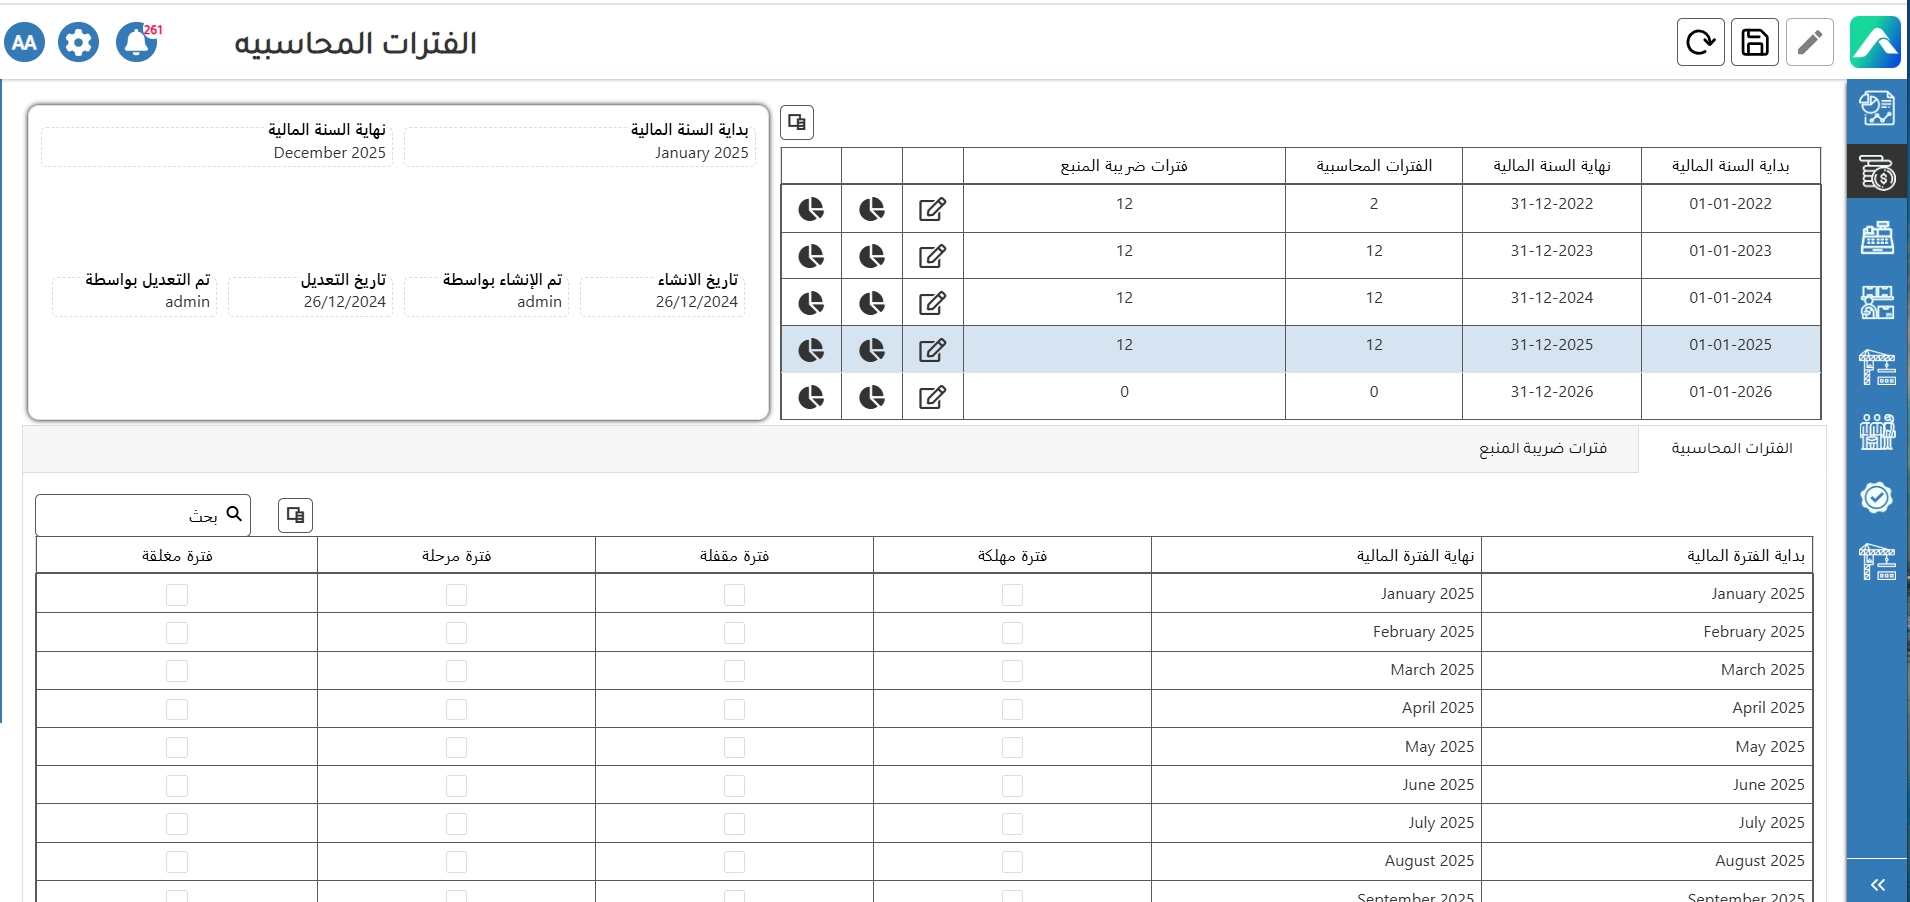The height and width of the screenshot is (902, 1910).
Task: Toggle the فترة مهلكة checkbox for March 2025
Action: coord(1012,671)
